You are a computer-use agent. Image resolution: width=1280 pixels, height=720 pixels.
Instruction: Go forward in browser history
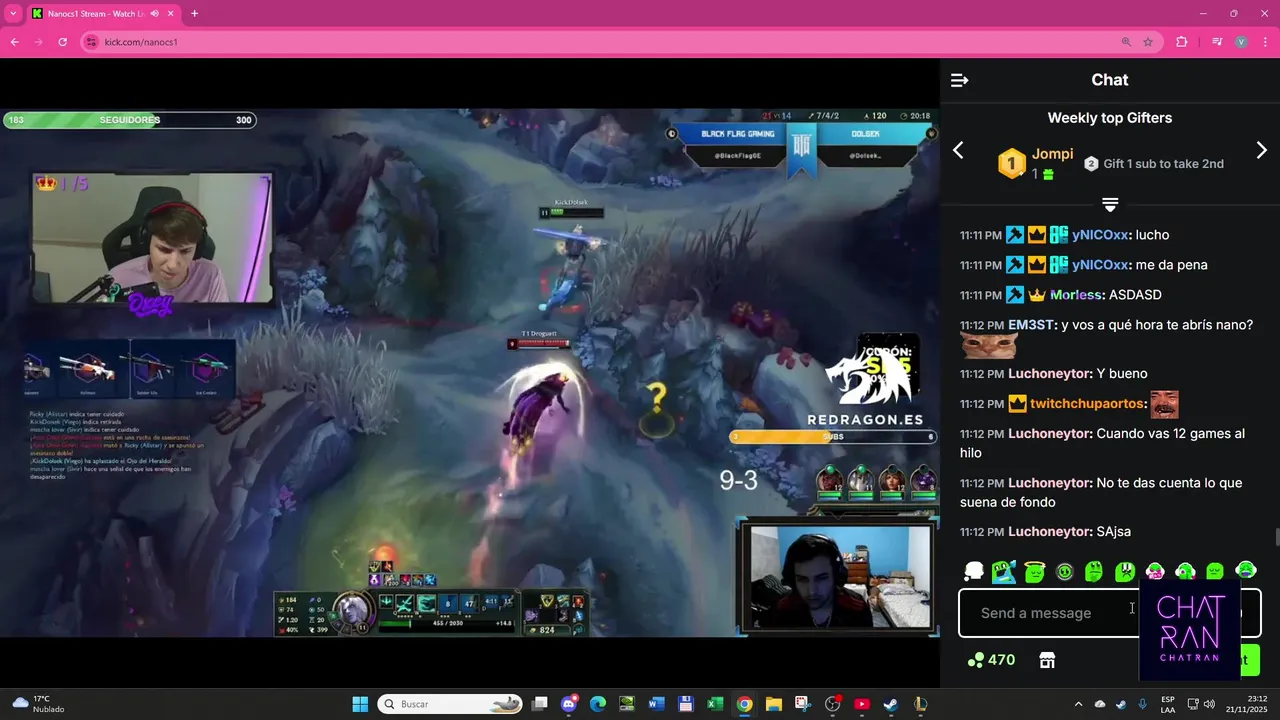pos(38,42)
